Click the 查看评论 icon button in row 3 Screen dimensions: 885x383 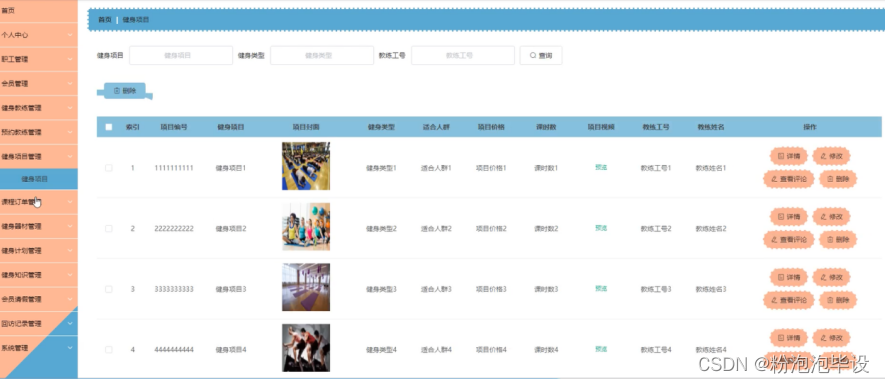tap(774, 301)
